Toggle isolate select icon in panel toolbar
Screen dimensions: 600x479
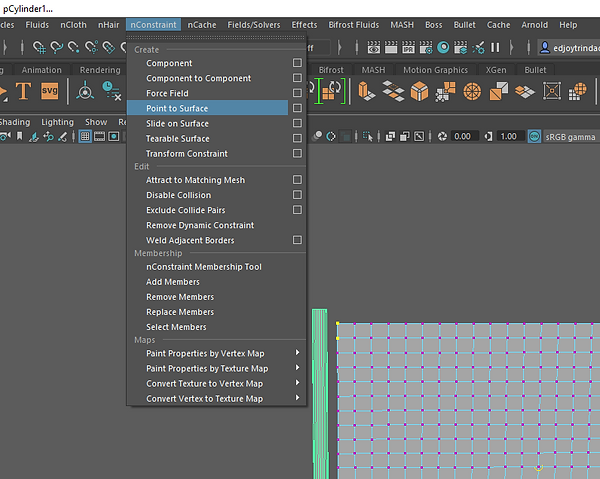point(368,136)
